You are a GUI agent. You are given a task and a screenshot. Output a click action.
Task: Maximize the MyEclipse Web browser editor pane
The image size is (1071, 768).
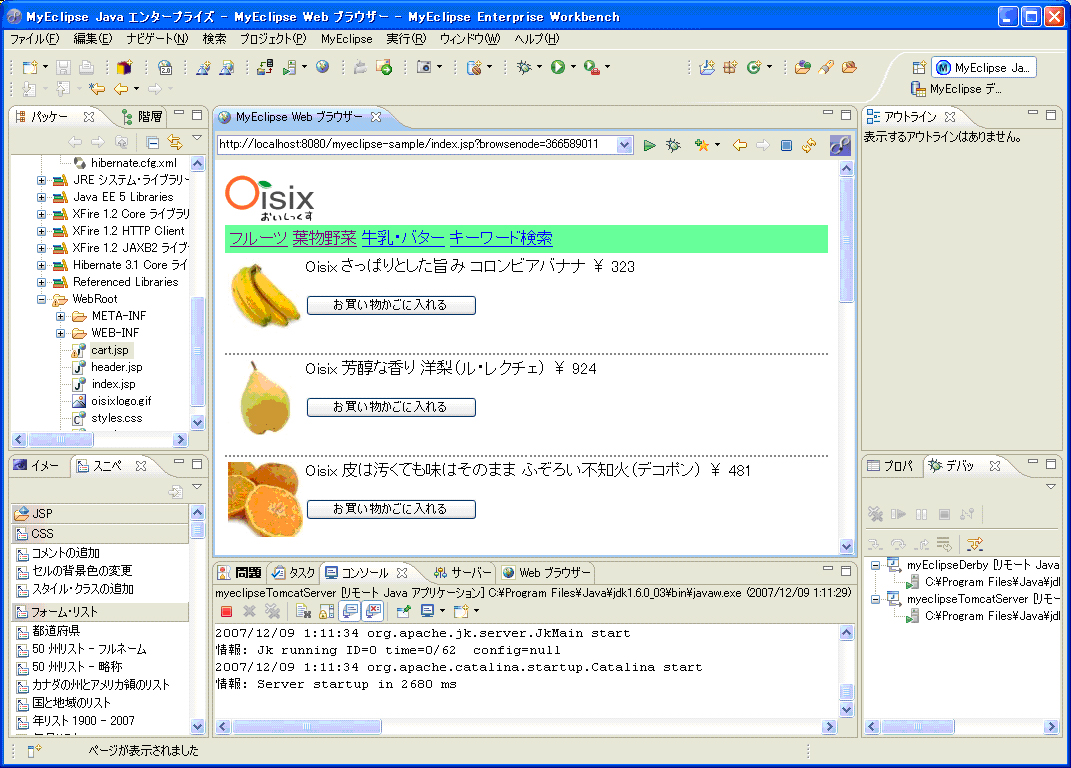coord(846,115)
